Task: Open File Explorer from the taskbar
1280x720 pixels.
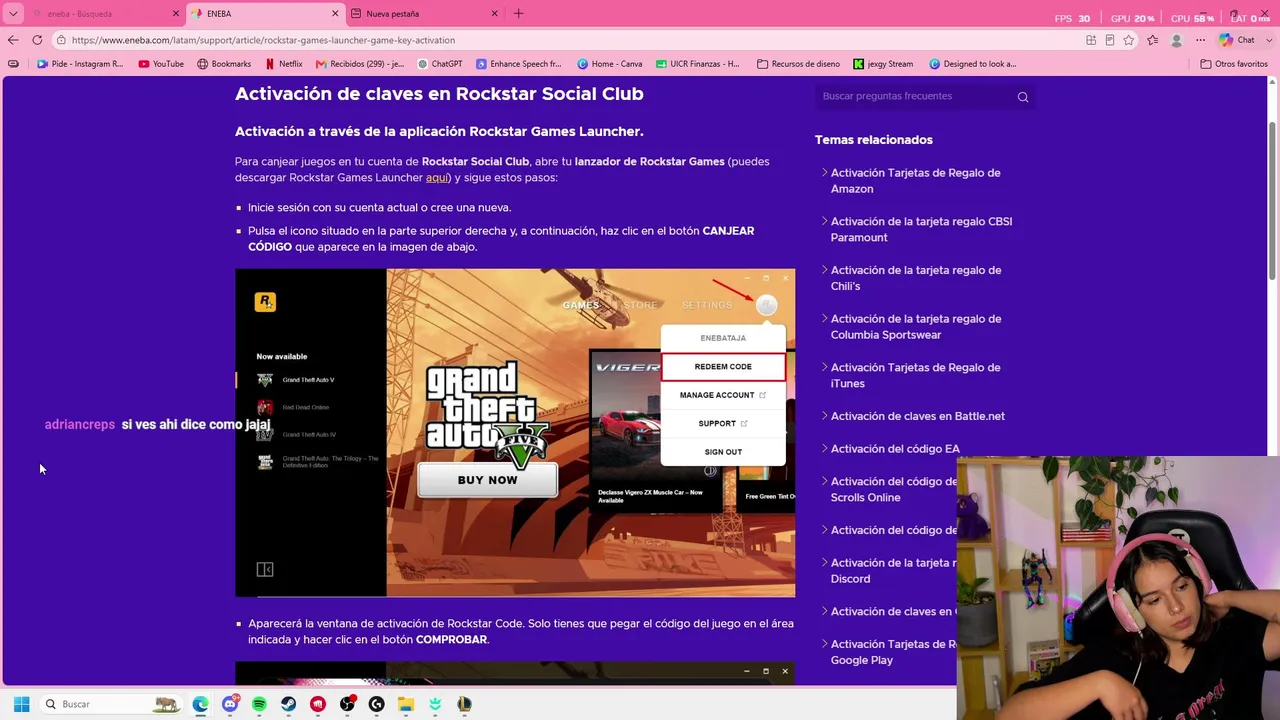Action: [405, 704]
